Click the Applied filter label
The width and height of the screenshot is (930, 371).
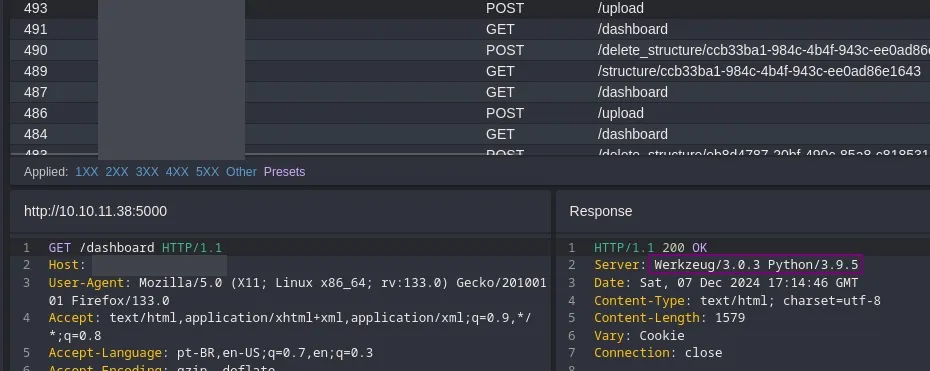[46, 172]
